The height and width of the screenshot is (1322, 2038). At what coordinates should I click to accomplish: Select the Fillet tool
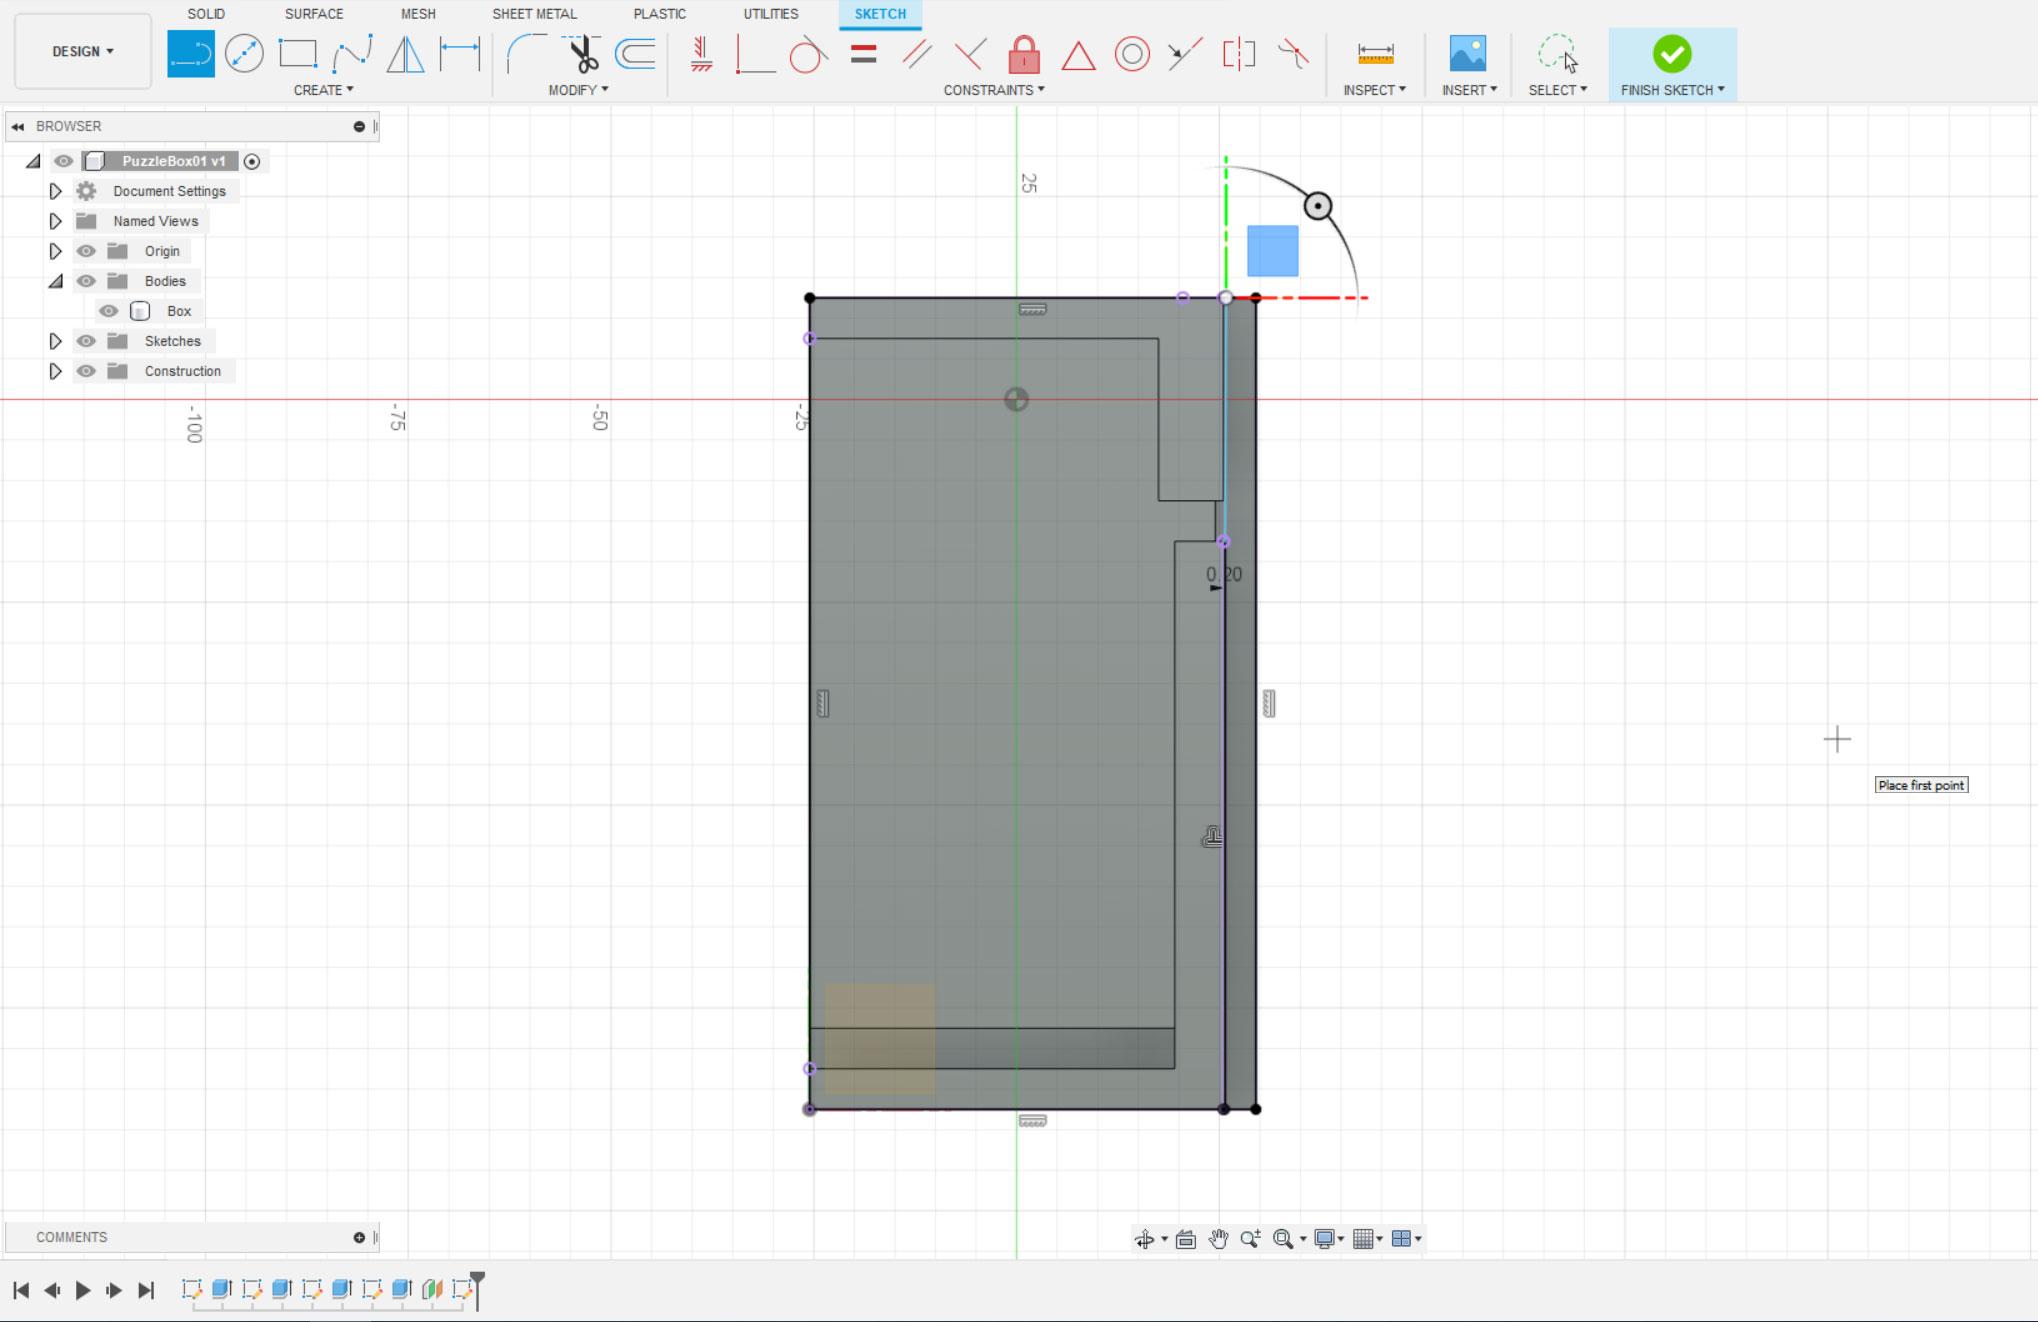pyautogui.click(x=525, y=54)
